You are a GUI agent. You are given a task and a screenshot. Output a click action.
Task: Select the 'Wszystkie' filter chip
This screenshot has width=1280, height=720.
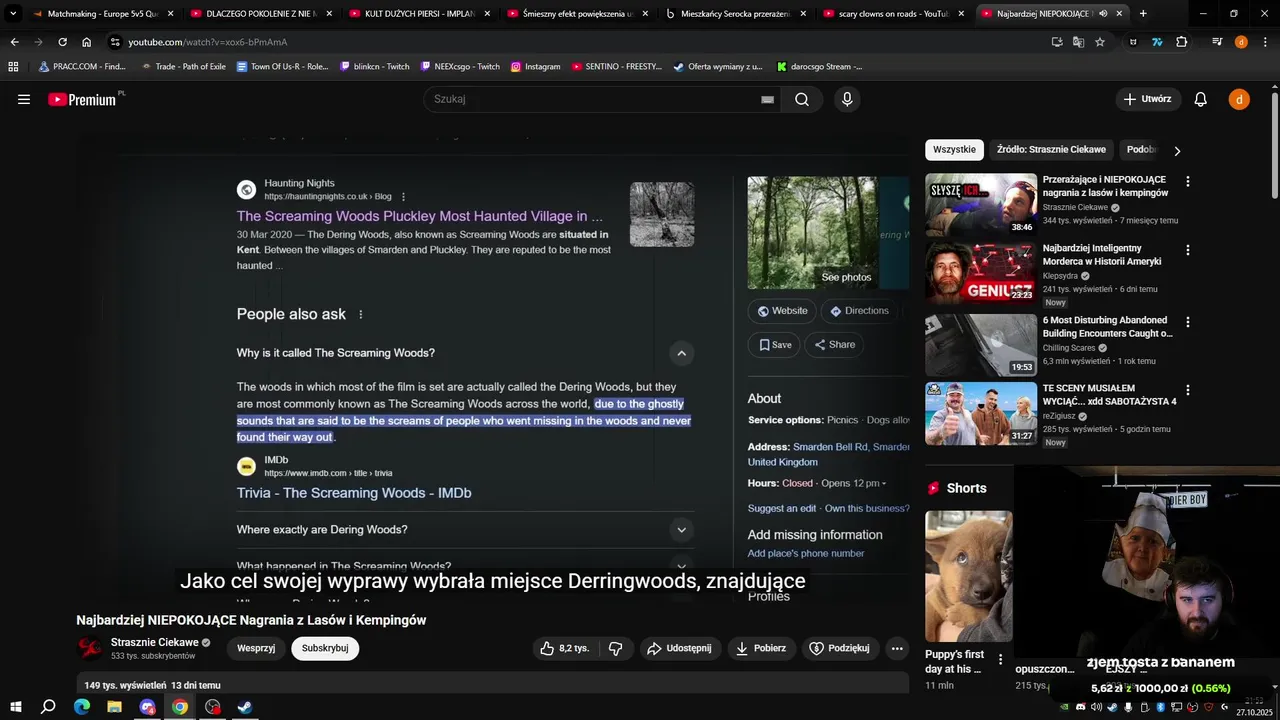click(954, 149)
